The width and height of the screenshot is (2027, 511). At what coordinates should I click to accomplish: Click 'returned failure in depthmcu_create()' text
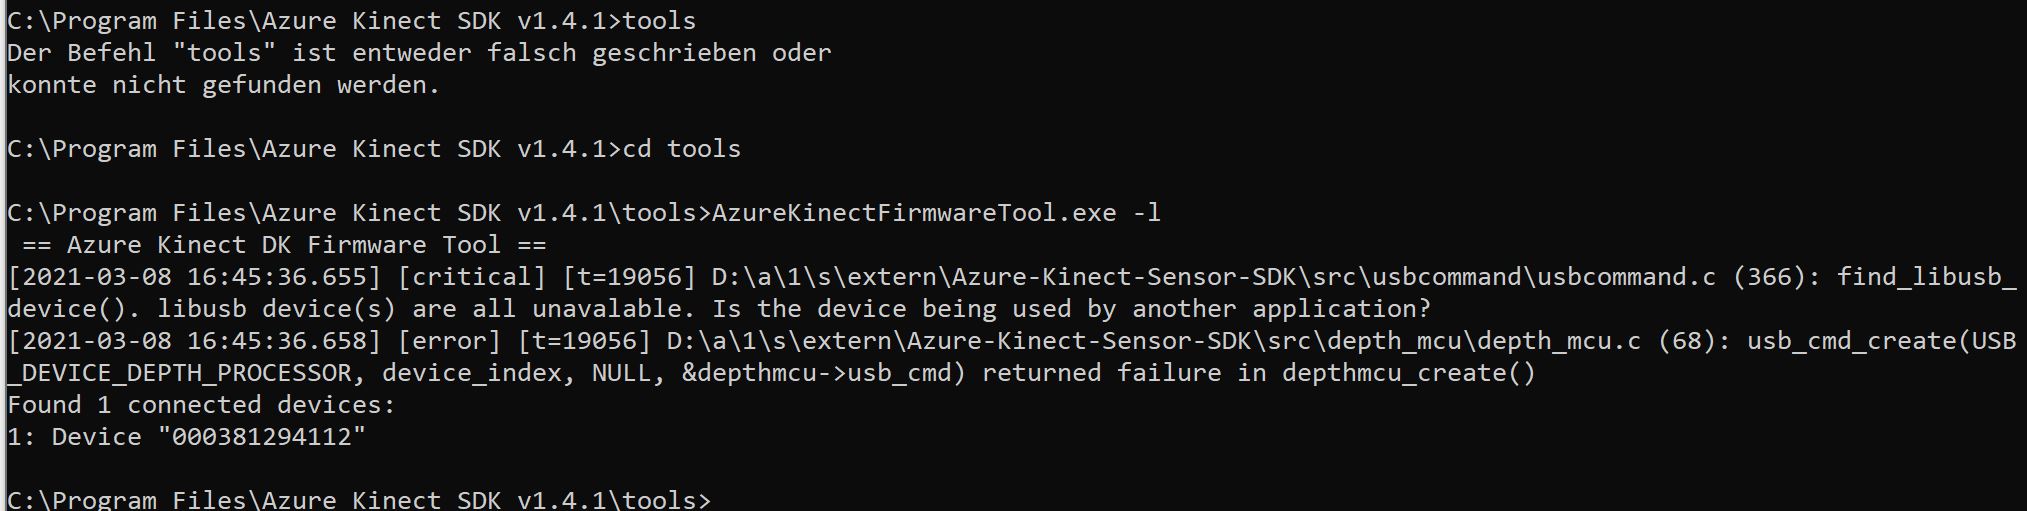(1259, 373)
